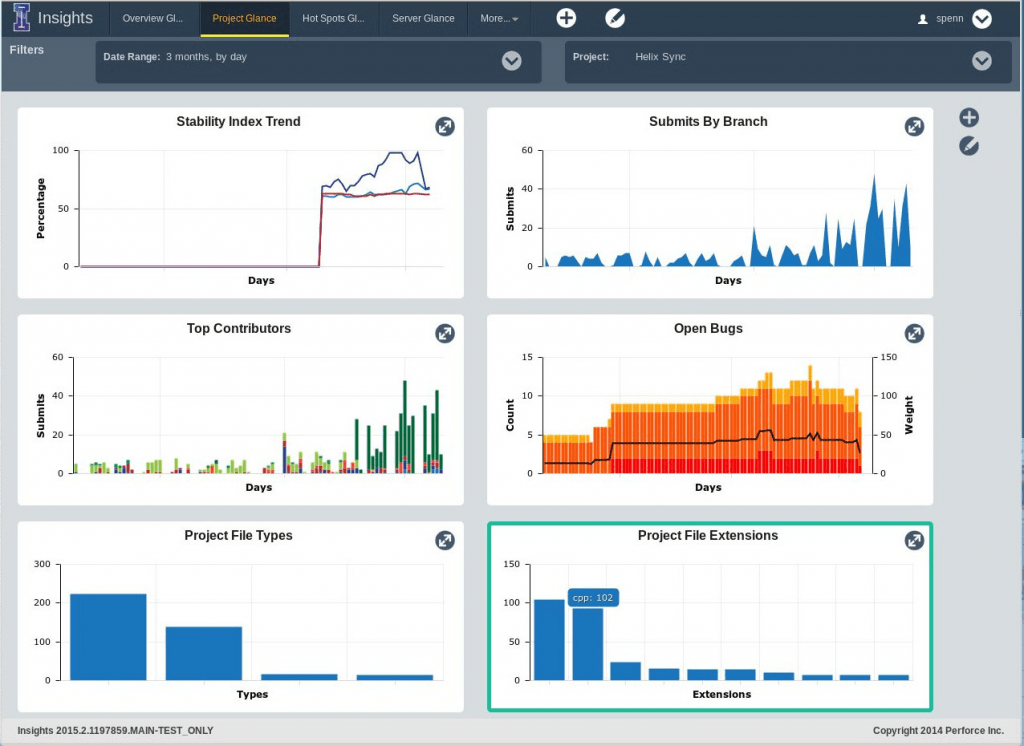Enlarge the Open Bugs chart
The height and width of the screenshot is (746, 1024).
914,333
